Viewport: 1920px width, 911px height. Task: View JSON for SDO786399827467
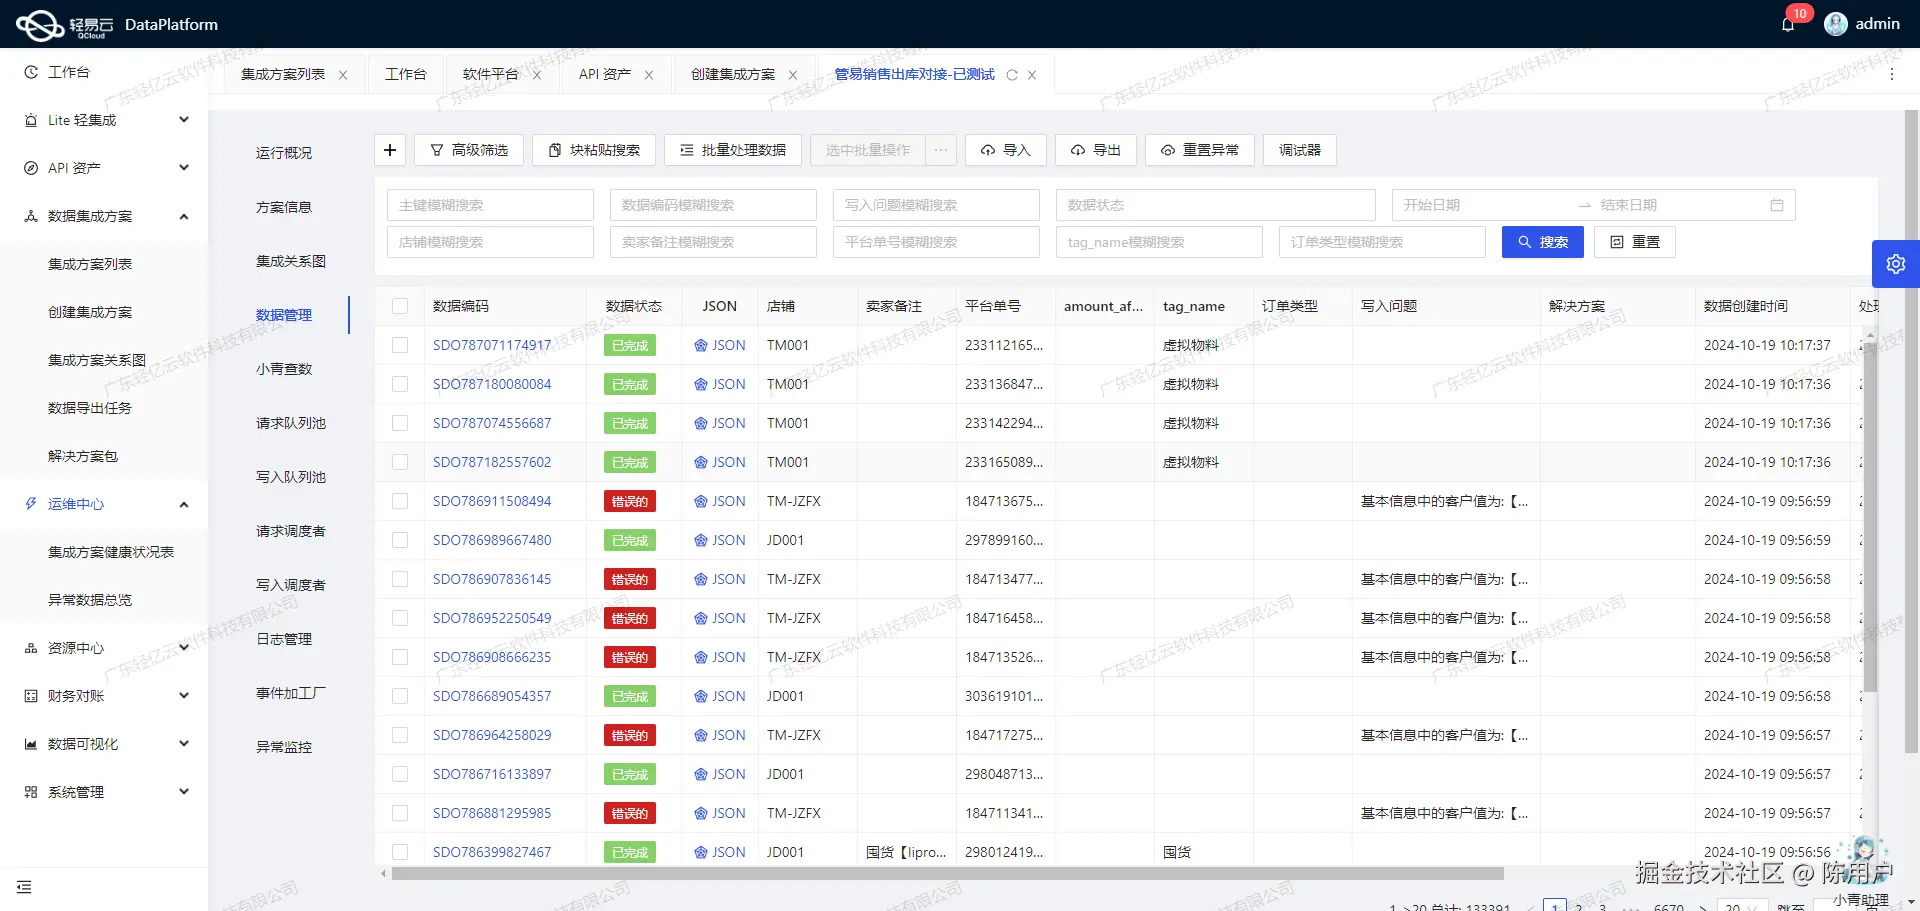pyautogui.click(x=720, y=852)
